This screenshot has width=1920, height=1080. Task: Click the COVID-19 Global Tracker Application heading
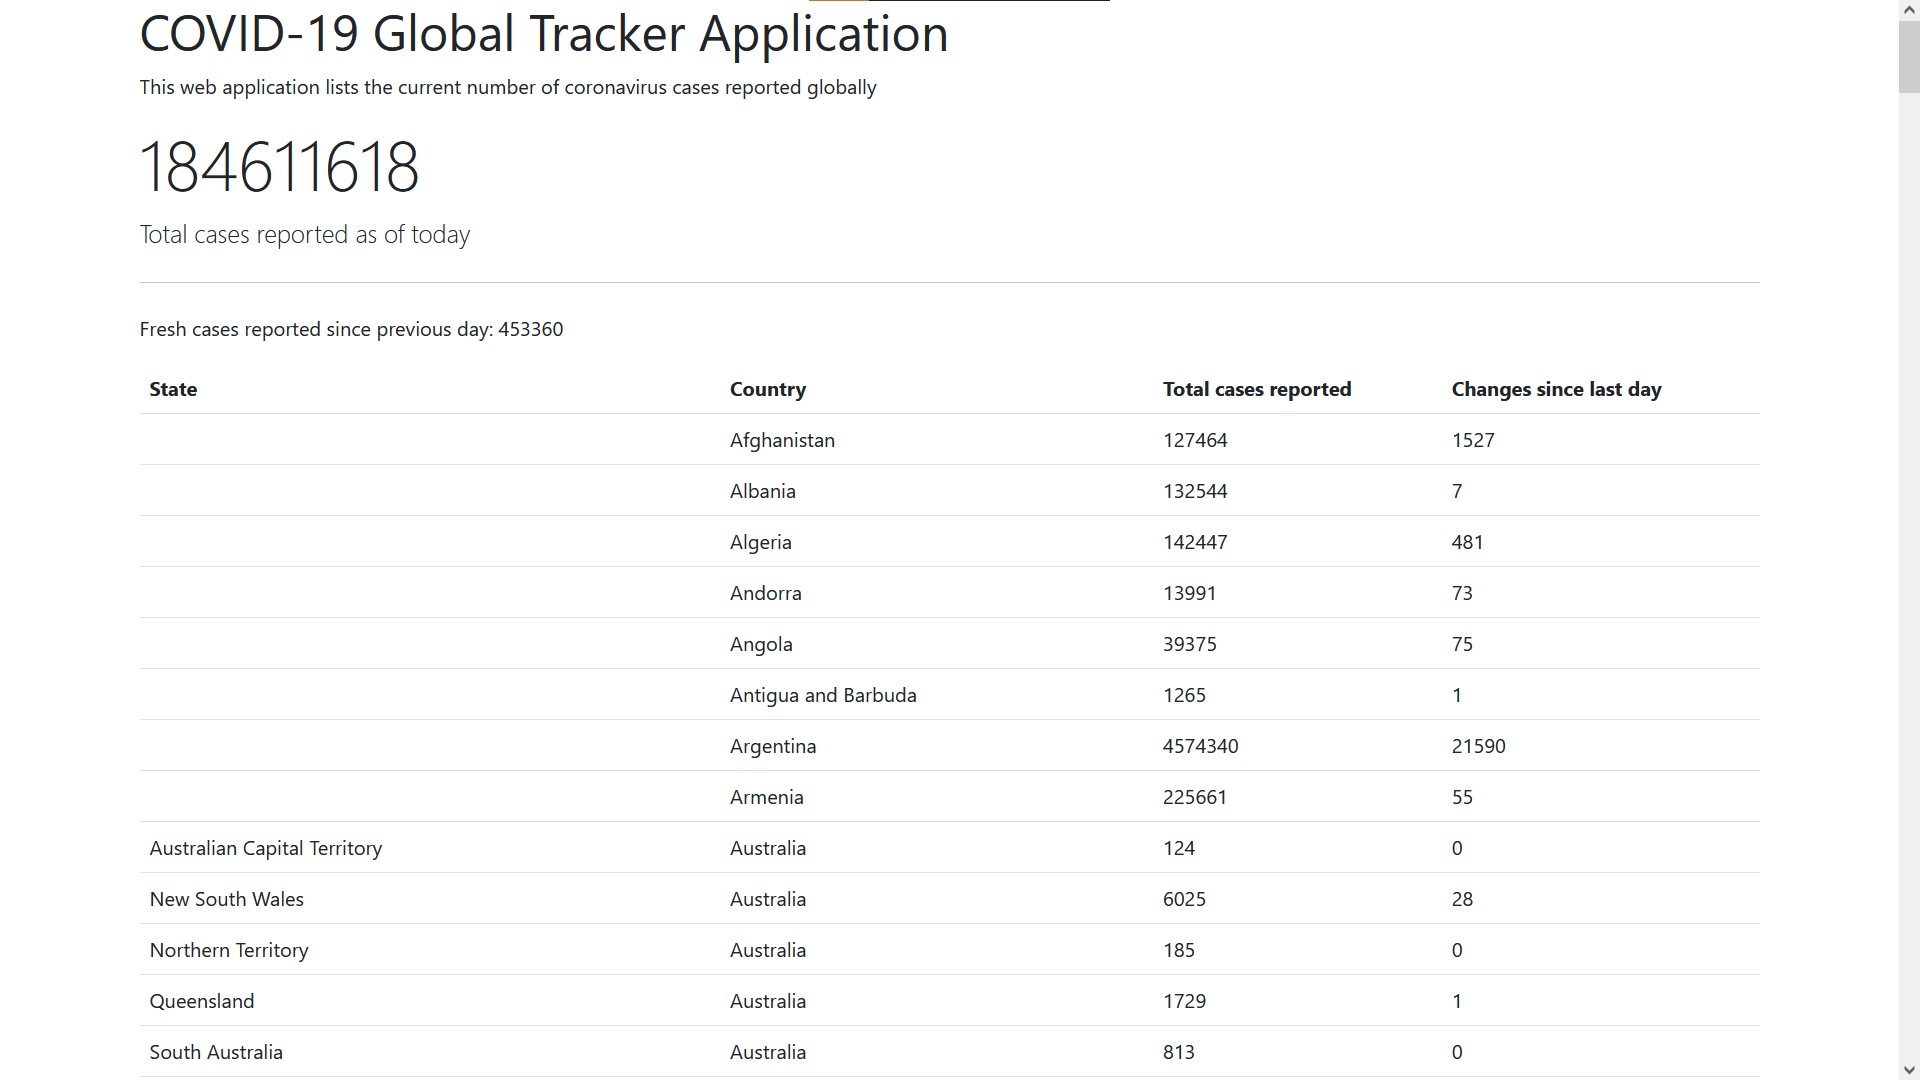pos(543,34)
